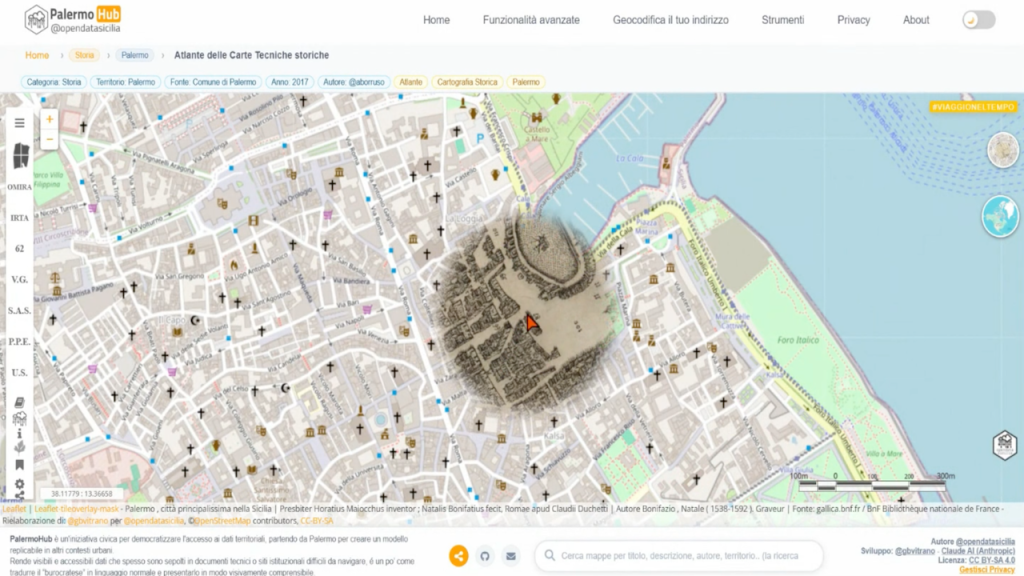Screen dimensions: 1024x576
Task: Open the hamburger menu in map sidebar
Action: (x=19, y=124)
